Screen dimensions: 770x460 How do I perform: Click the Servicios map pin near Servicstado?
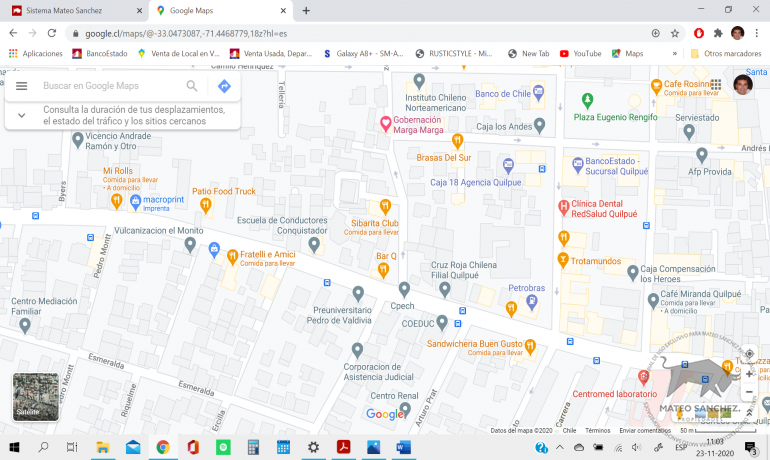pyautogui.click(x=689, y=132)
